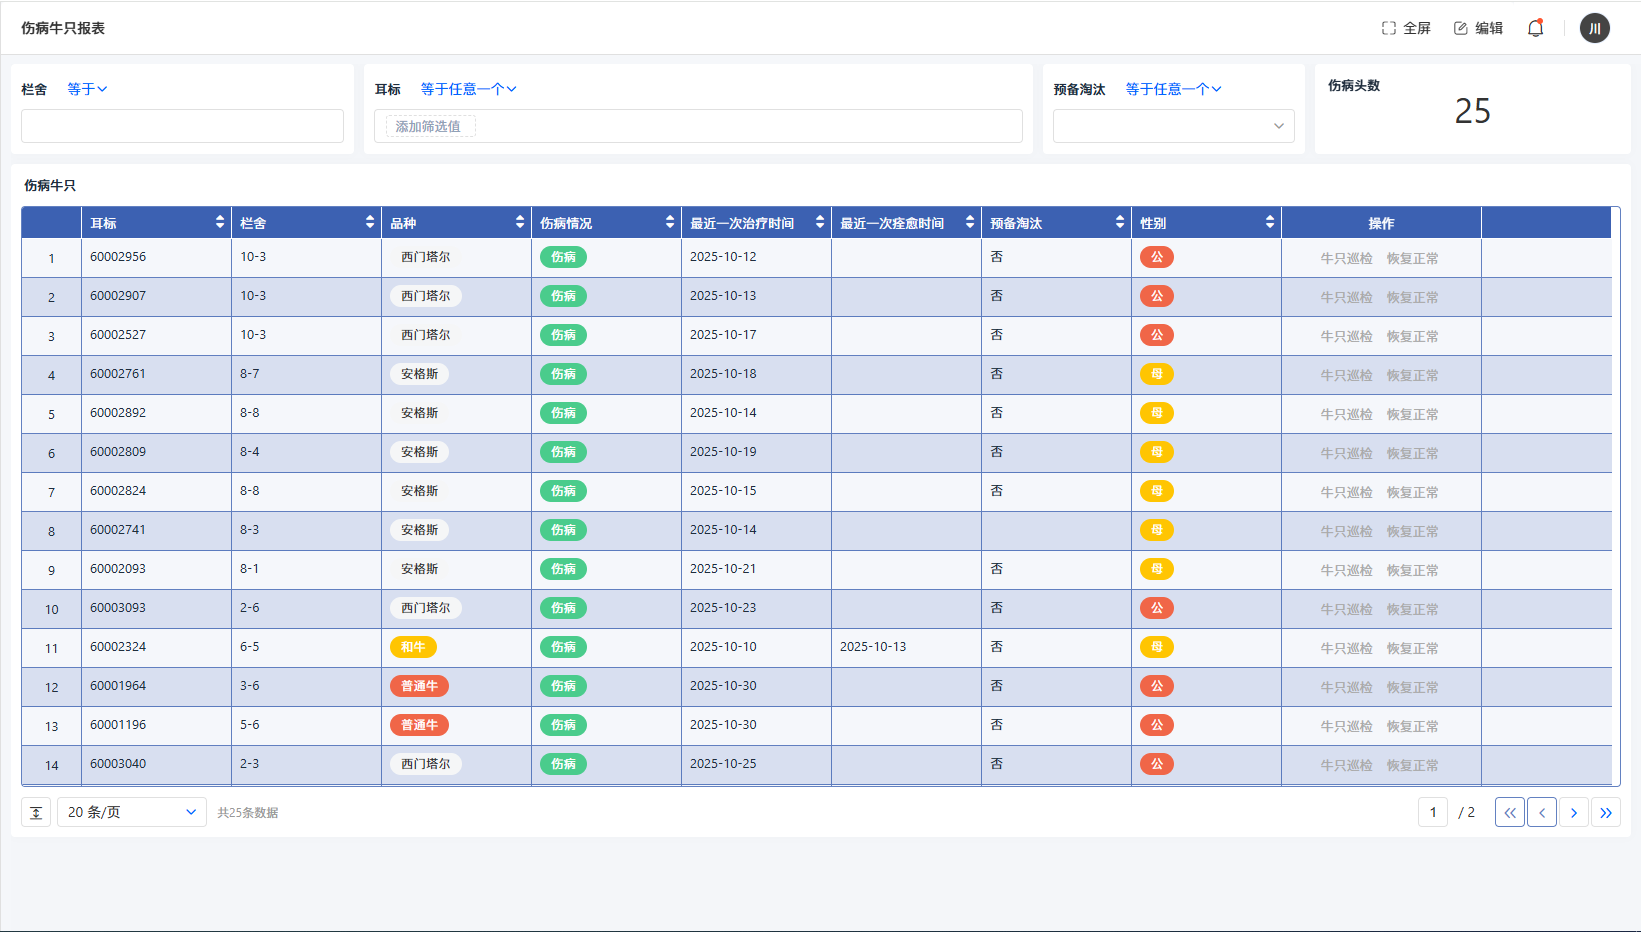The width and height of the screenshot is (1641, 932).
Task: Go to the last page
Action: tap(1605, 813)
